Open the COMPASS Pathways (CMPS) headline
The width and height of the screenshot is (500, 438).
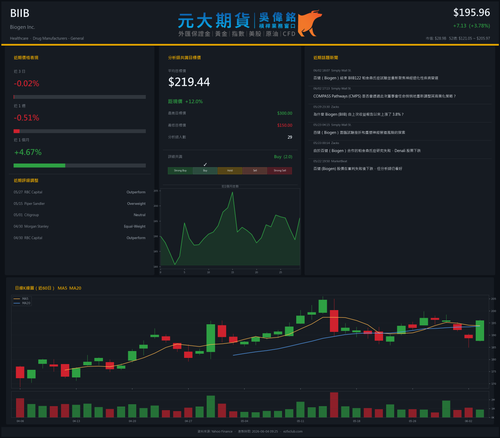point(384,96)
